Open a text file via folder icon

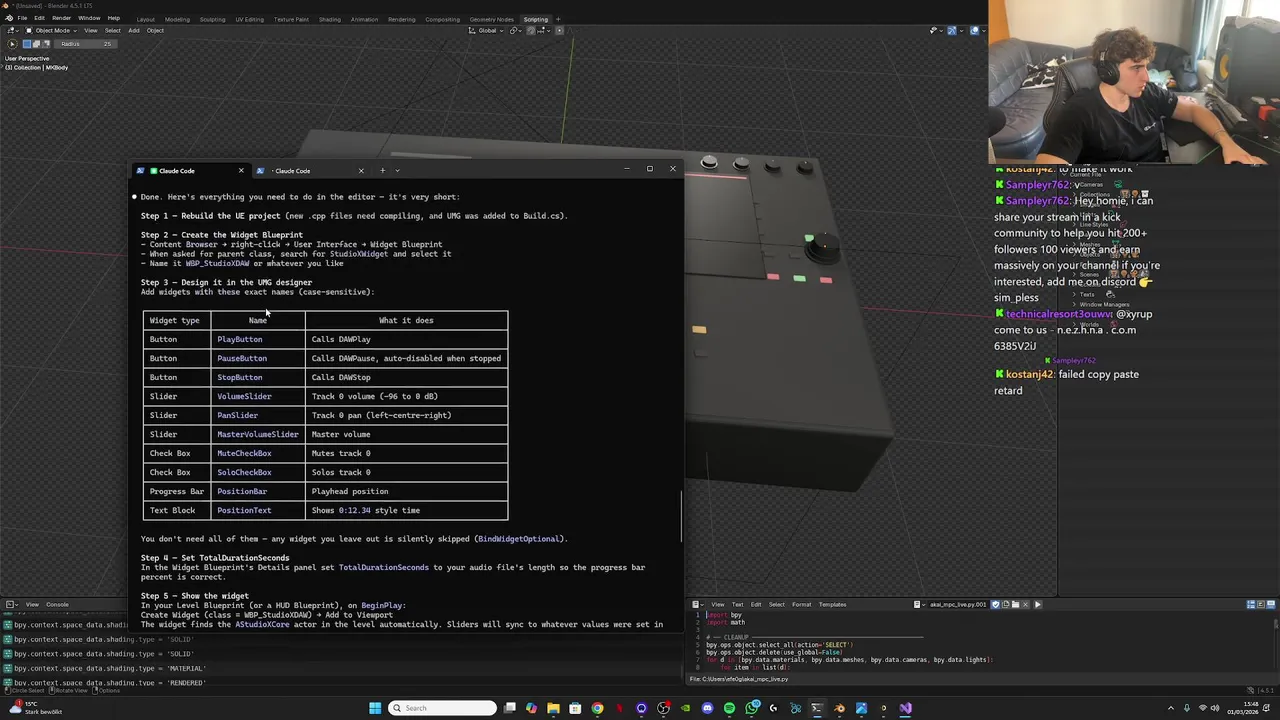click(1015, 604)
